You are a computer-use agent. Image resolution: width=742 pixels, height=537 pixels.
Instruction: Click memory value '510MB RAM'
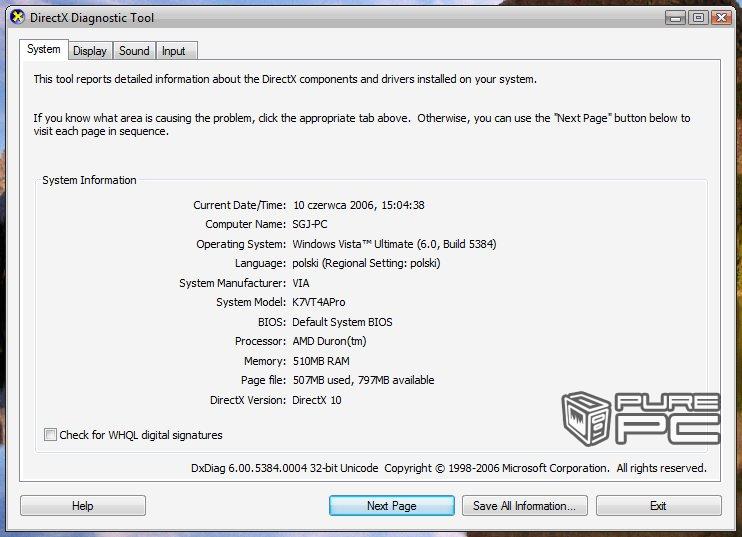coord(321,361)
